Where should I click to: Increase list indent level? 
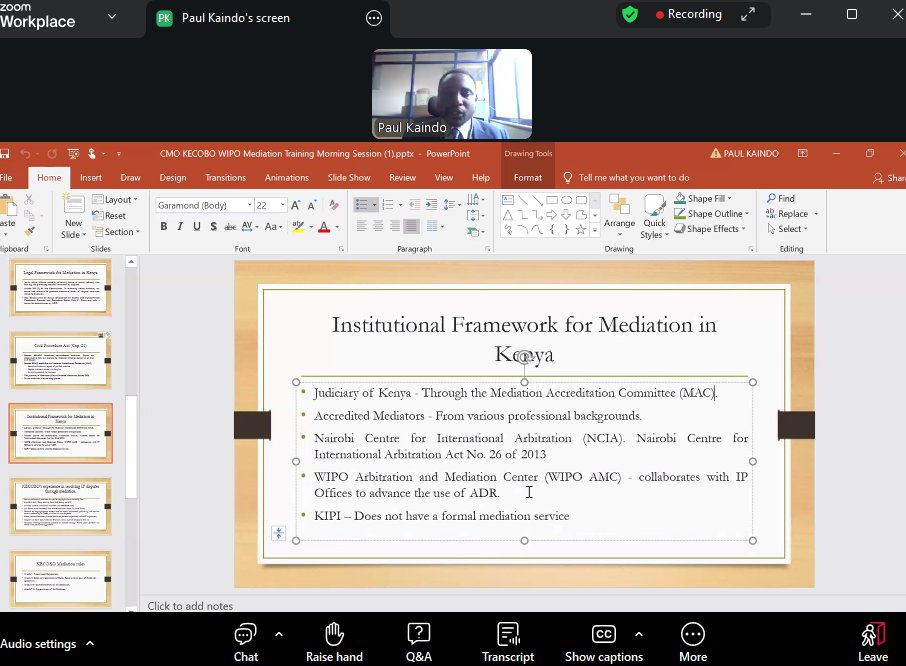click(x=432, y=204)
